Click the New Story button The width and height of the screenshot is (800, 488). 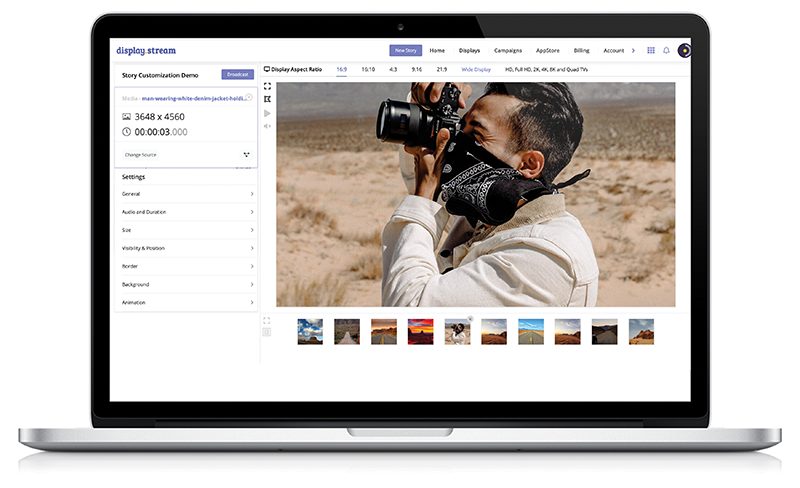click(x=406, y=51)
